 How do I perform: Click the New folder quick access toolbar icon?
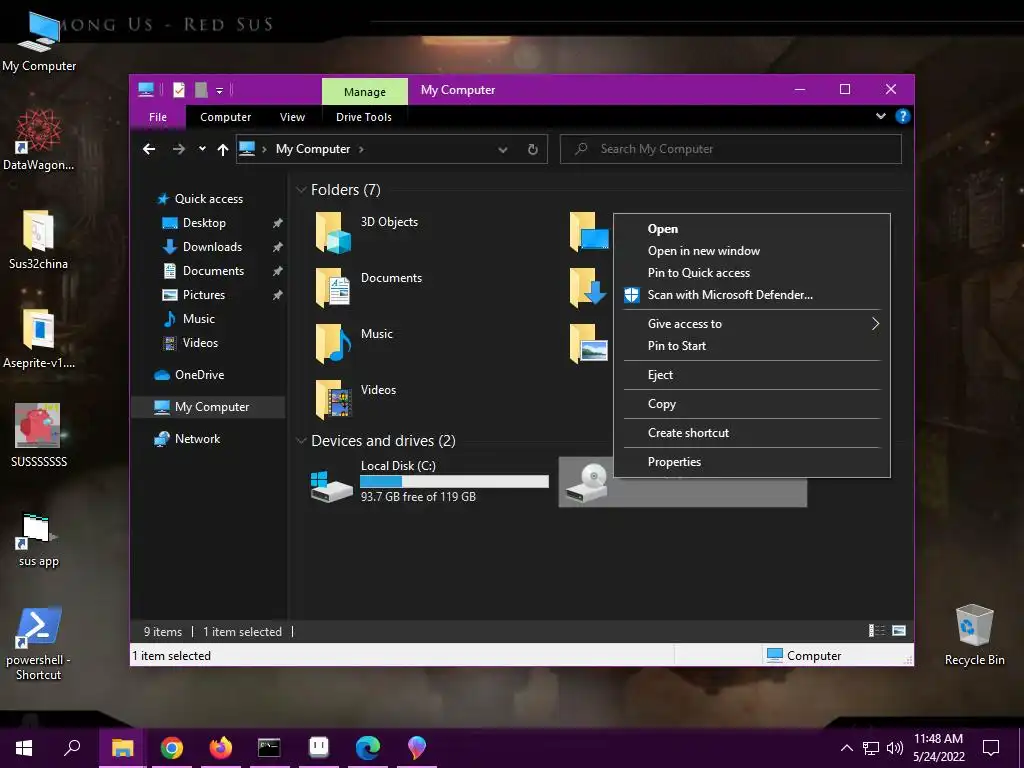click(x=201, y=90)
